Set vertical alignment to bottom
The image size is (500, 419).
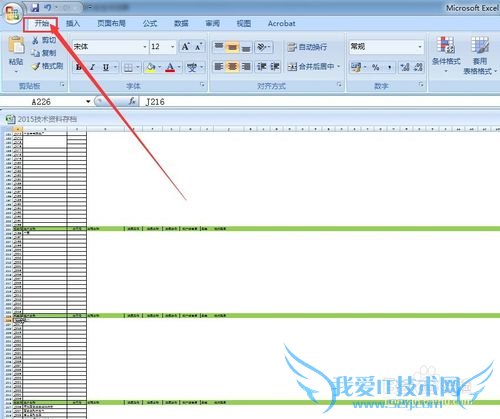tap(246, 47)
